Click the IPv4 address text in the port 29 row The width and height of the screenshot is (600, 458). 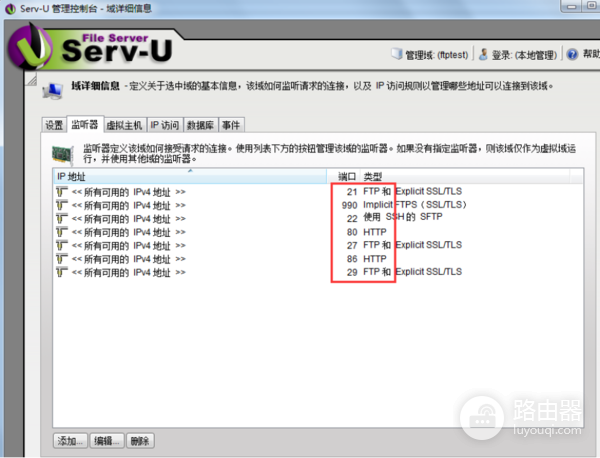[x=129, y=272]
